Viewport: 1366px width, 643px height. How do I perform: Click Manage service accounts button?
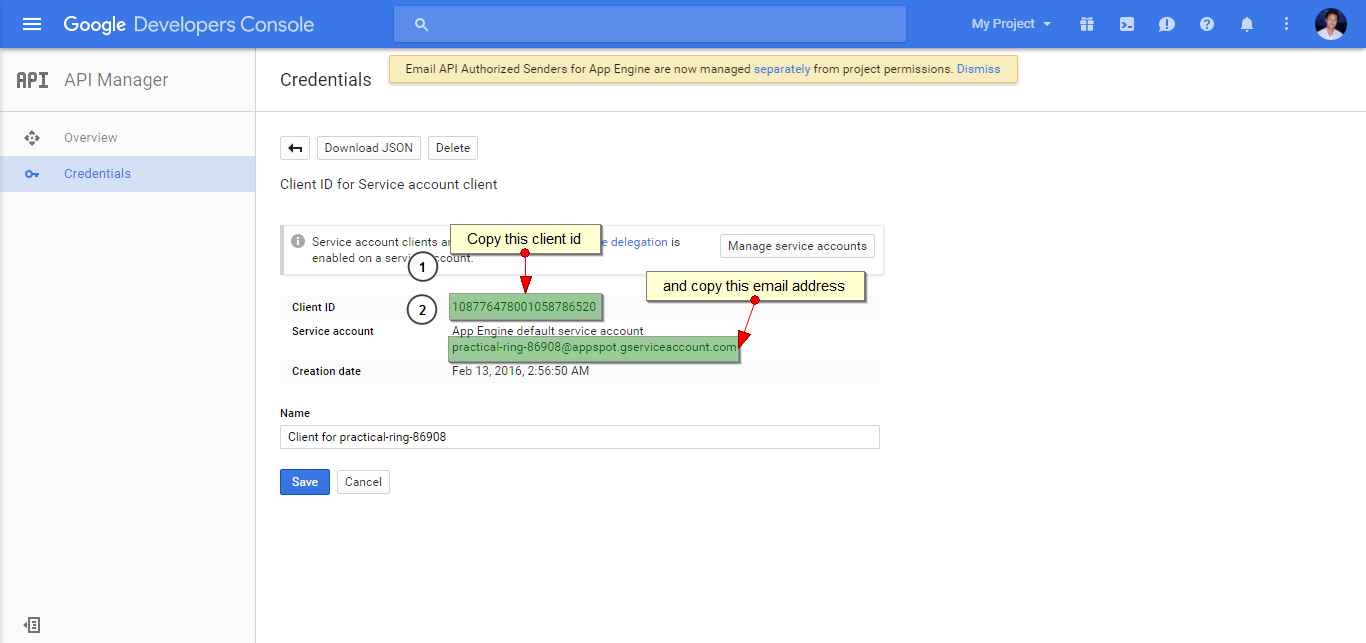click(797, 246)
